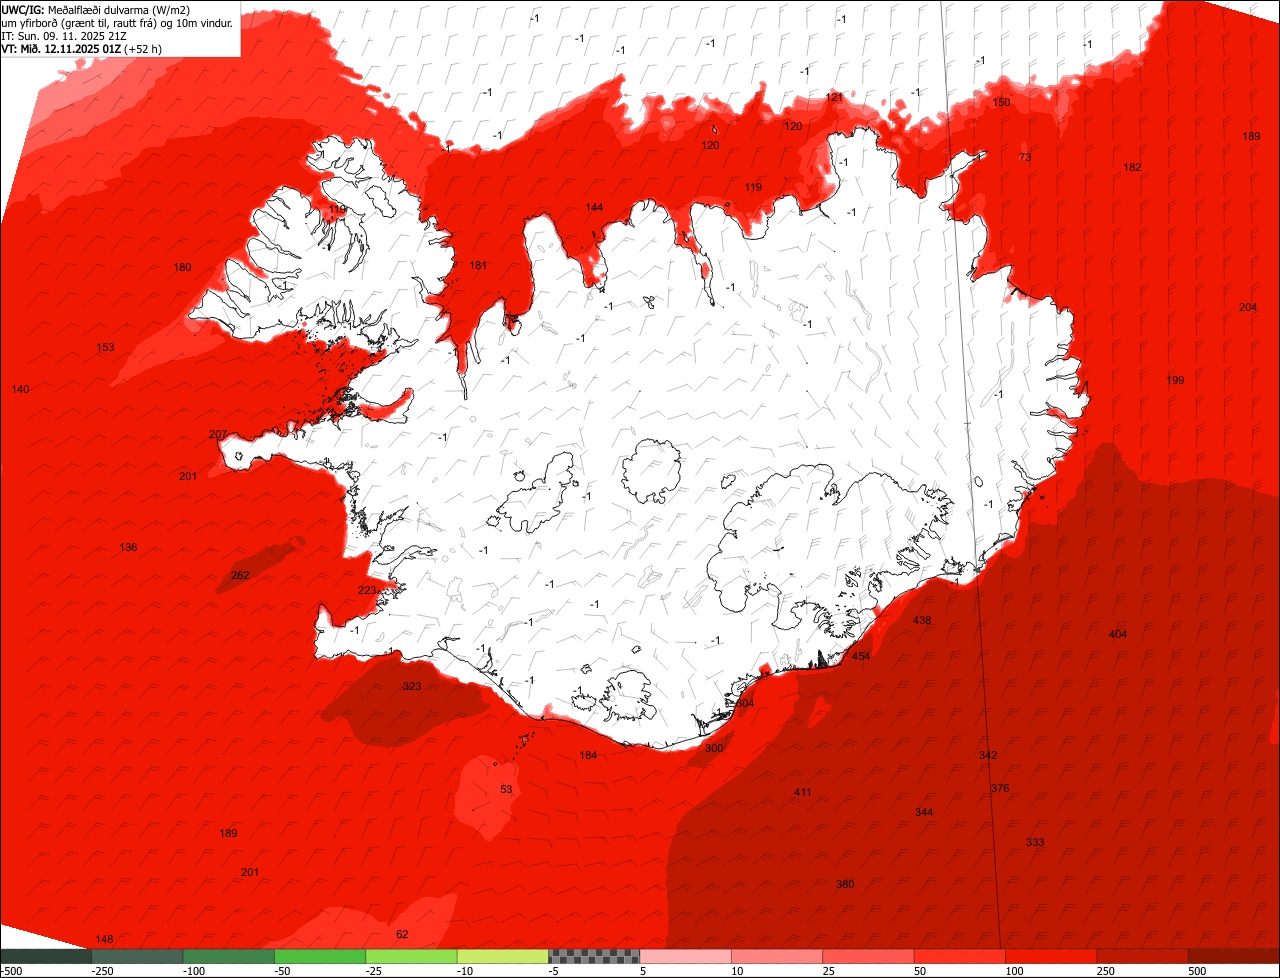The image size is (1280, 978).
Task: Click the map value '304' near the south coast
Action: click(x=745, y=703)
